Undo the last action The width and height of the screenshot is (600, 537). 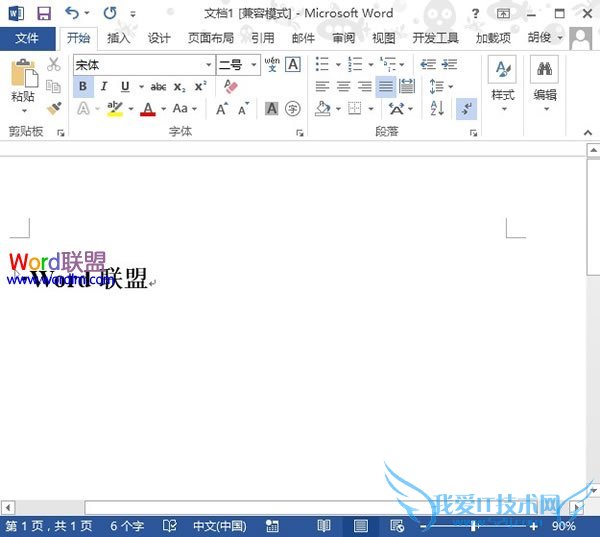72,13
